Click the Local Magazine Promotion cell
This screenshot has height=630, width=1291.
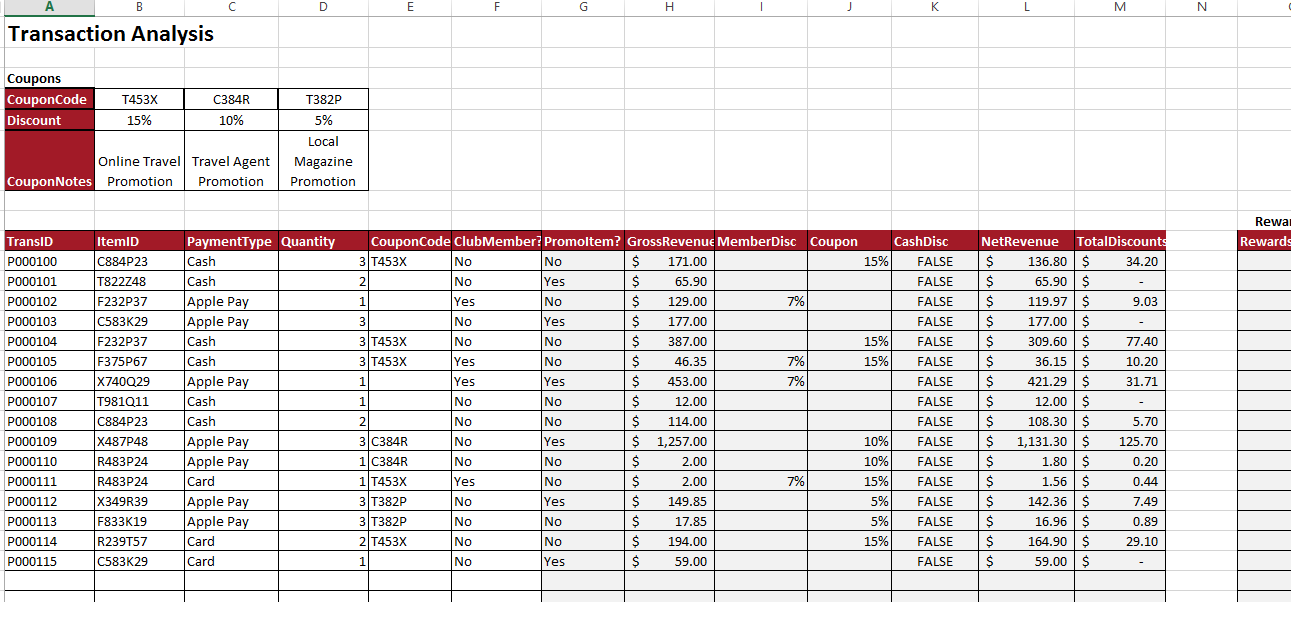pos(323,160)
